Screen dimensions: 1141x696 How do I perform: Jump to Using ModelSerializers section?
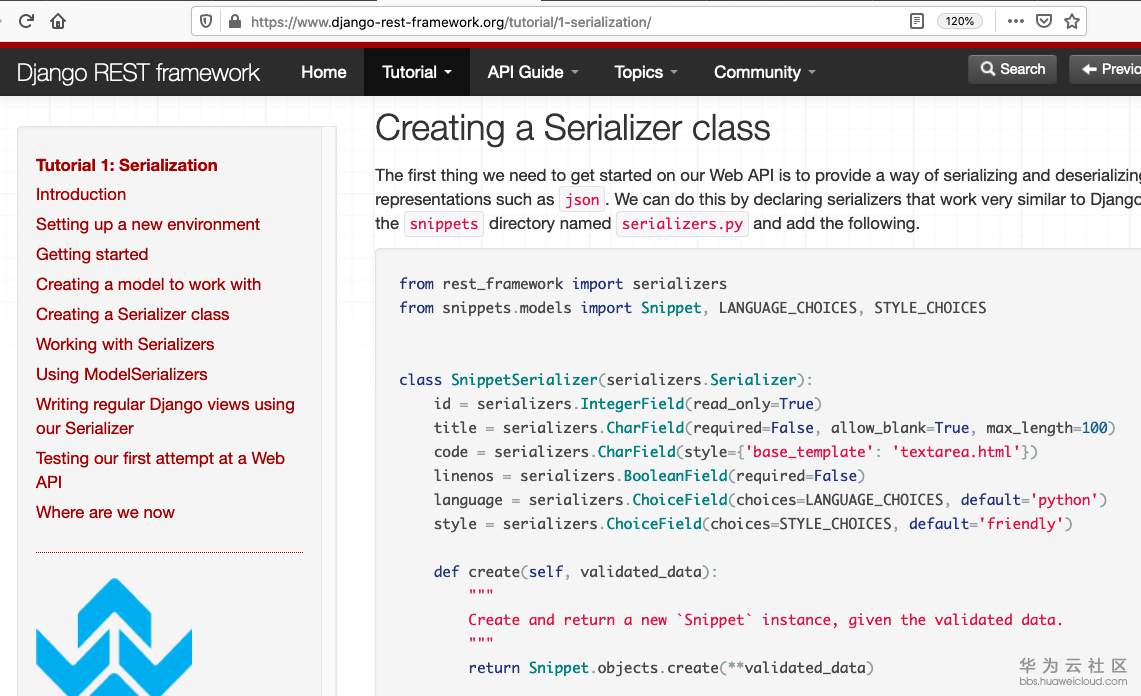point(122,374)
